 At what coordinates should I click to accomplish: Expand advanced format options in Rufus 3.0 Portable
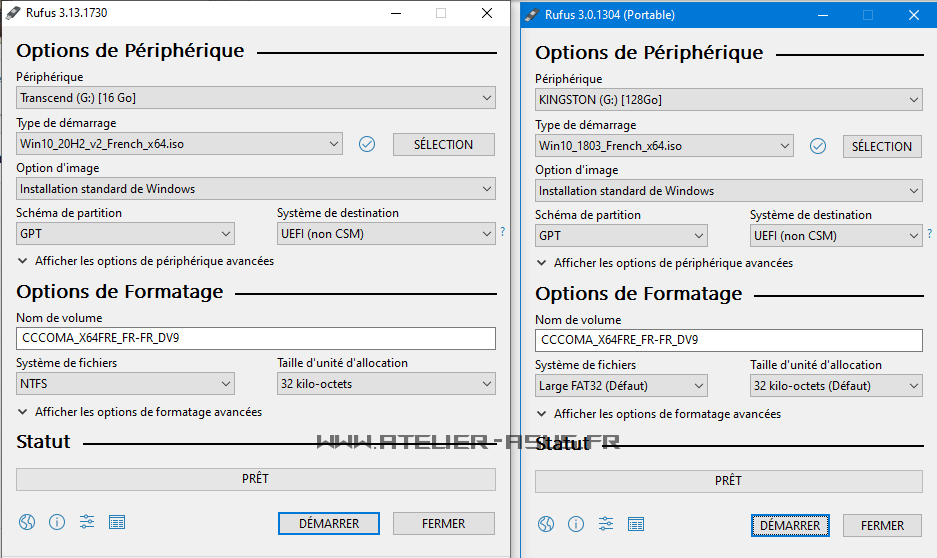pos(658,414)
